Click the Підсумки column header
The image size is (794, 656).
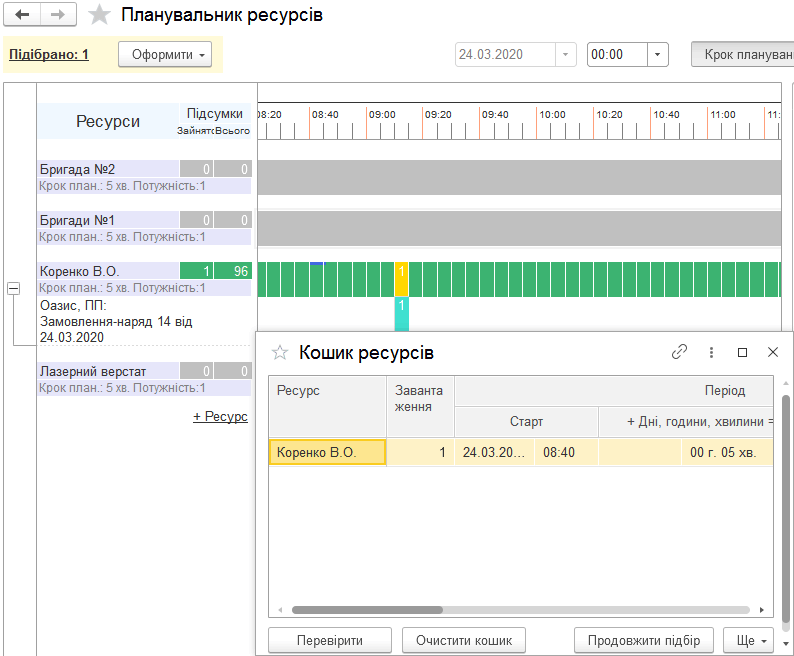215,113
